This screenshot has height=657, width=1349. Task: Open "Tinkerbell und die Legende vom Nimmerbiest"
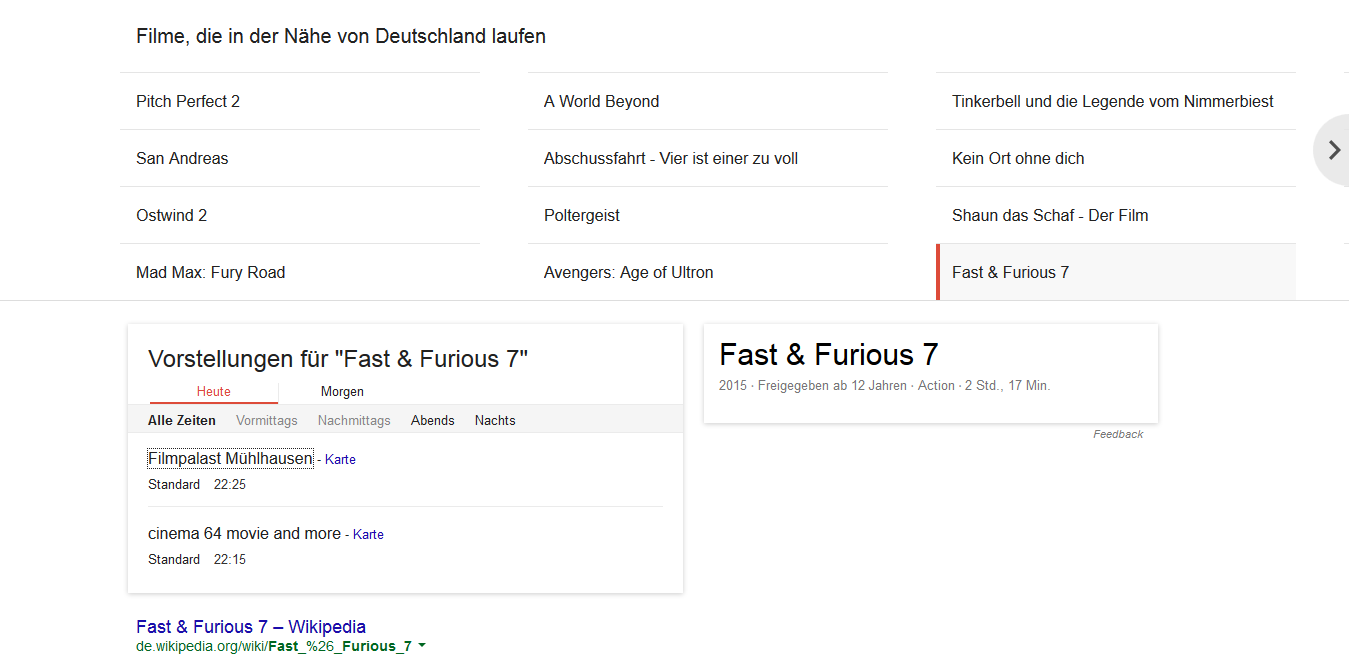(1113, 101)
